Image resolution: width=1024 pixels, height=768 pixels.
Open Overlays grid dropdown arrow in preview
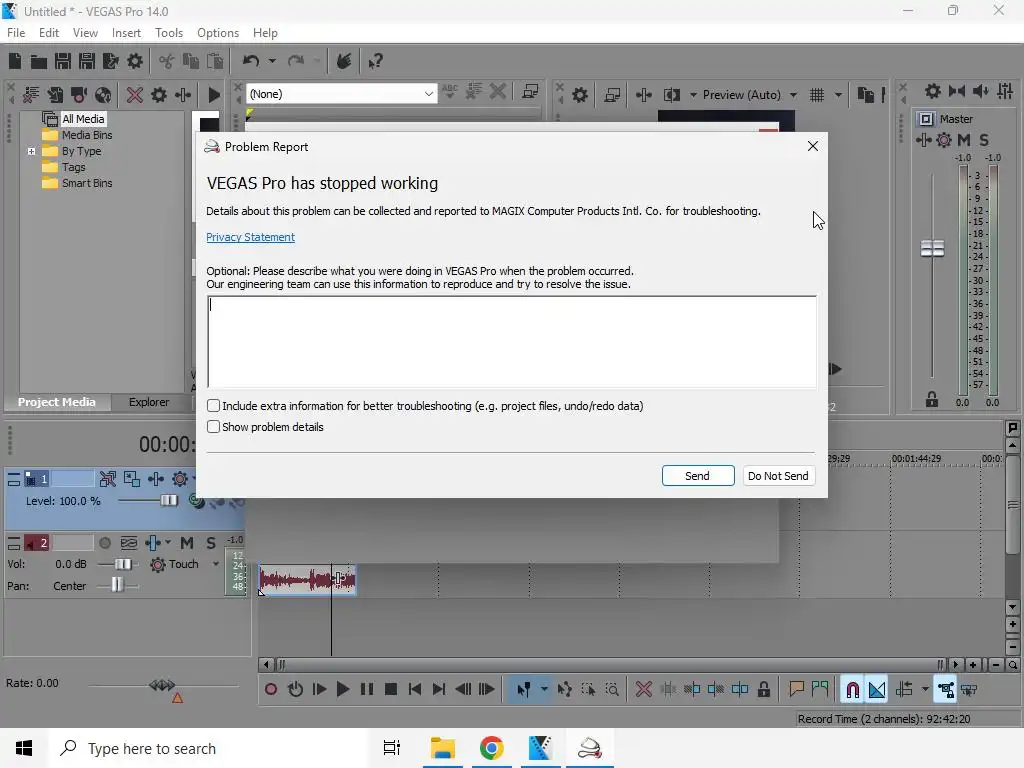click(838, 95)
